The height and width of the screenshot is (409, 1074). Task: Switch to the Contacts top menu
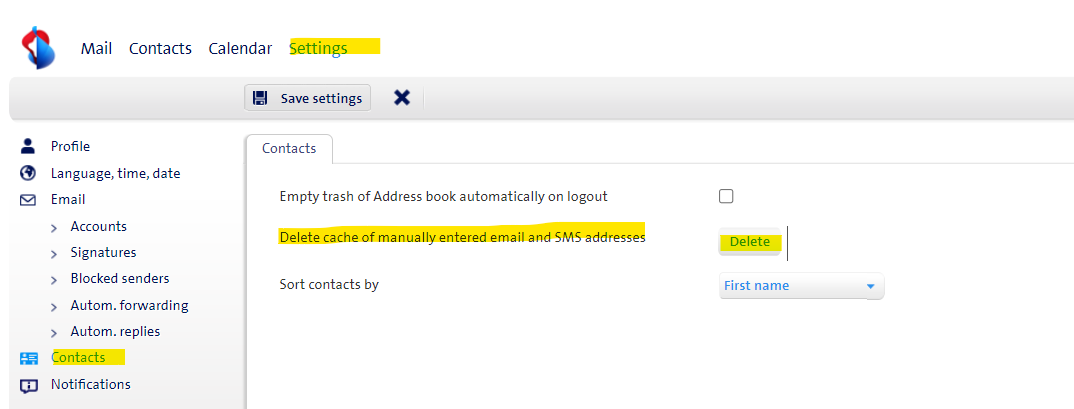coord(160,48)
